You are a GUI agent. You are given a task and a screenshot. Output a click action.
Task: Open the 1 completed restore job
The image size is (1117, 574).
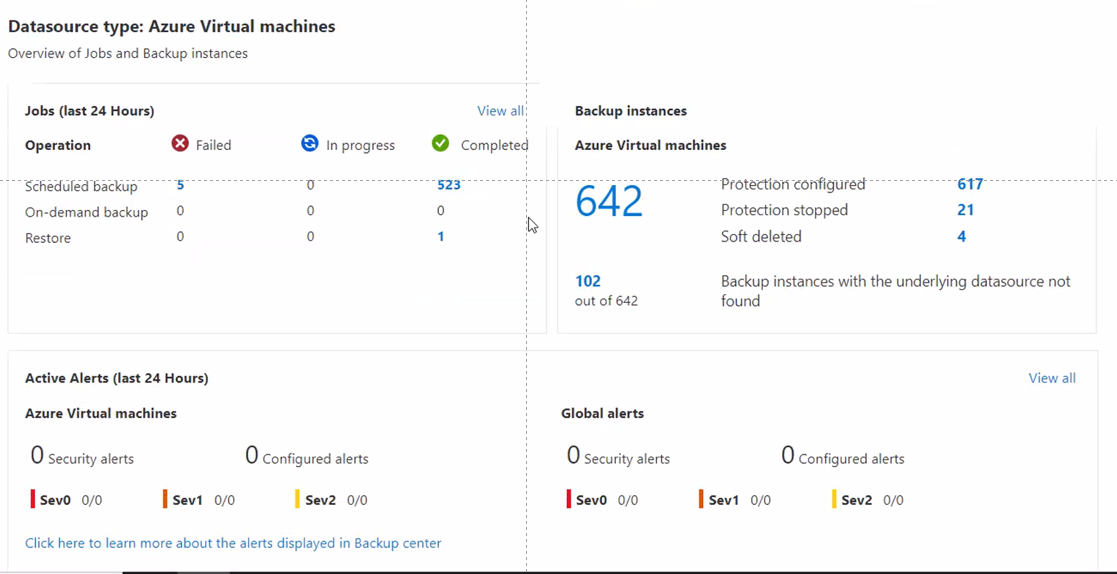(x=440, y=237)
